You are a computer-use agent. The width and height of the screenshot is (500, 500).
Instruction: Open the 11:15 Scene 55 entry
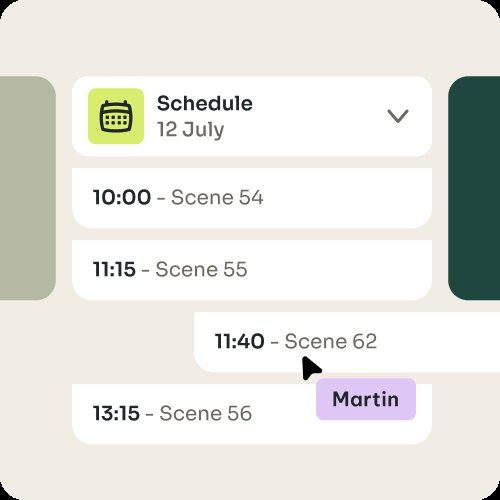pyautogui.click(x=252, y=270)
